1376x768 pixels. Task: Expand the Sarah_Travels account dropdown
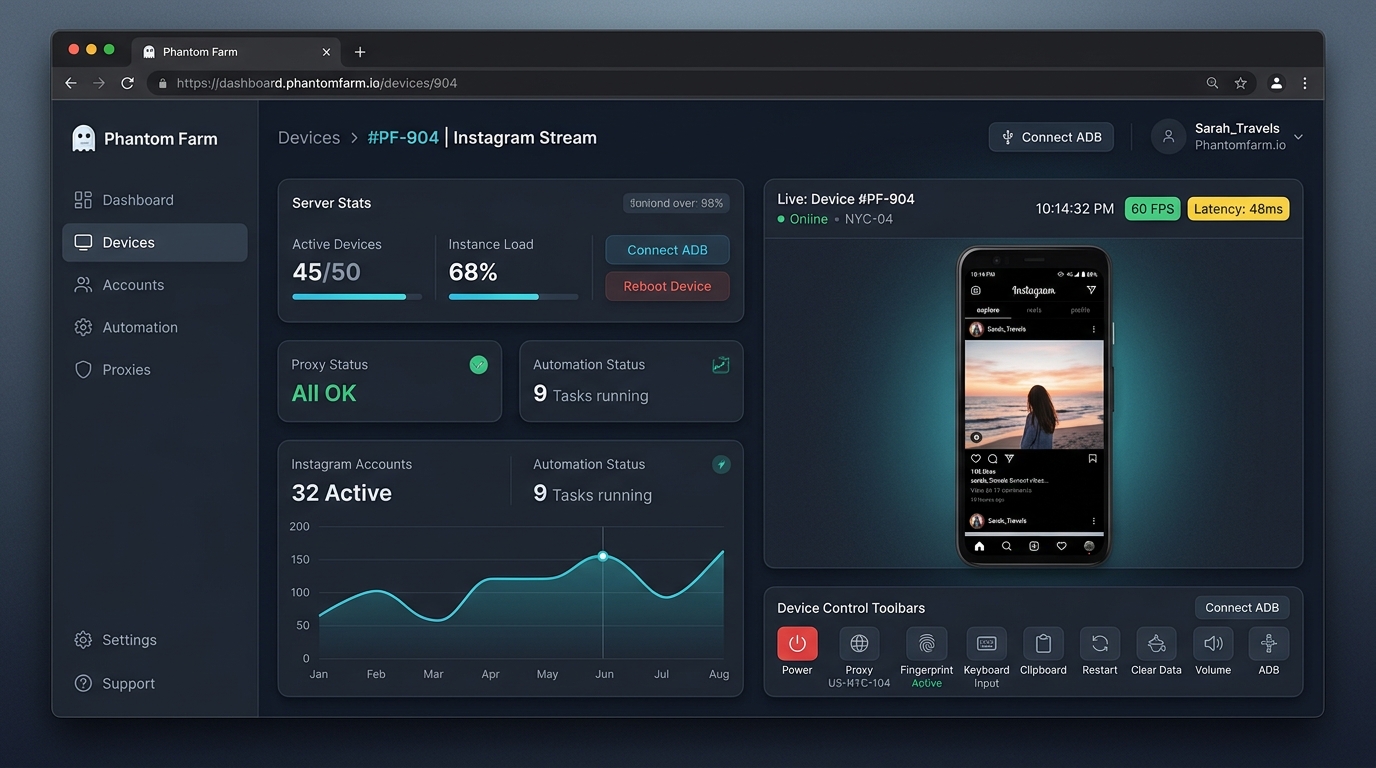(1298, 137)
